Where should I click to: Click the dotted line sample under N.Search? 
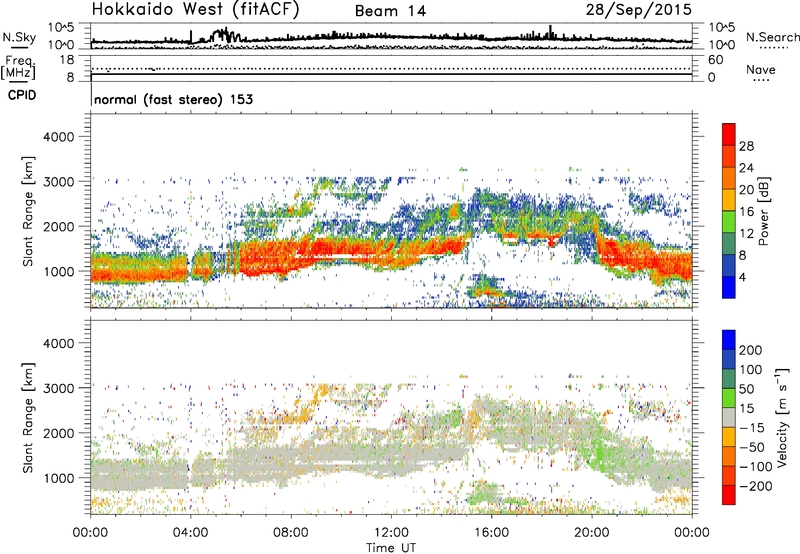click(773, 47)
